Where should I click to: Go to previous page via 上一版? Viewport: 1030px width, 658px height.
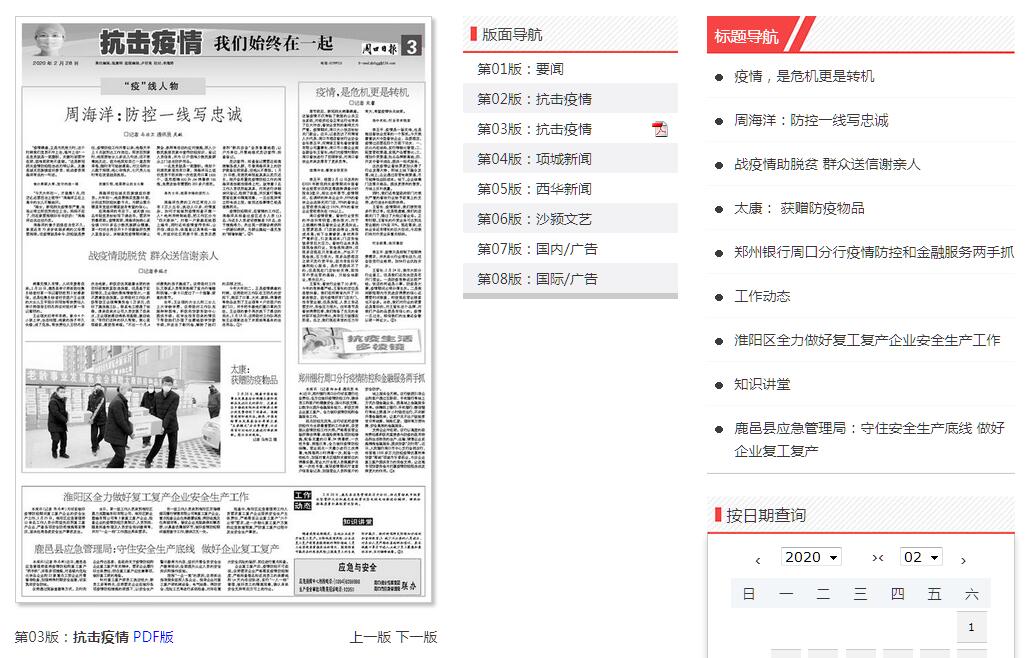click(x=370, y=637)
